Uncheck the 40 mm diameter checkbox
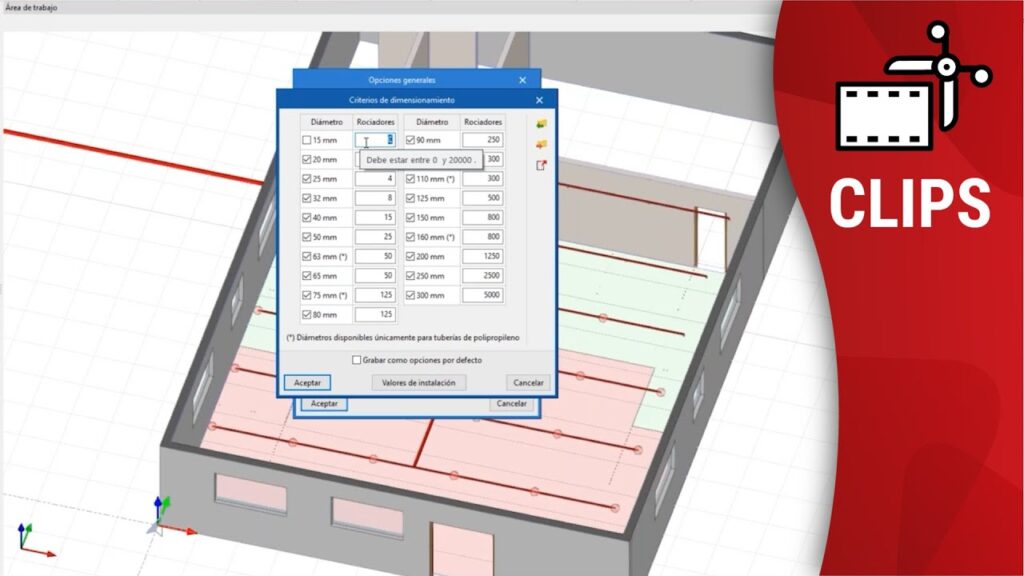The image size is (1024, 576). [x=307, y=218]
